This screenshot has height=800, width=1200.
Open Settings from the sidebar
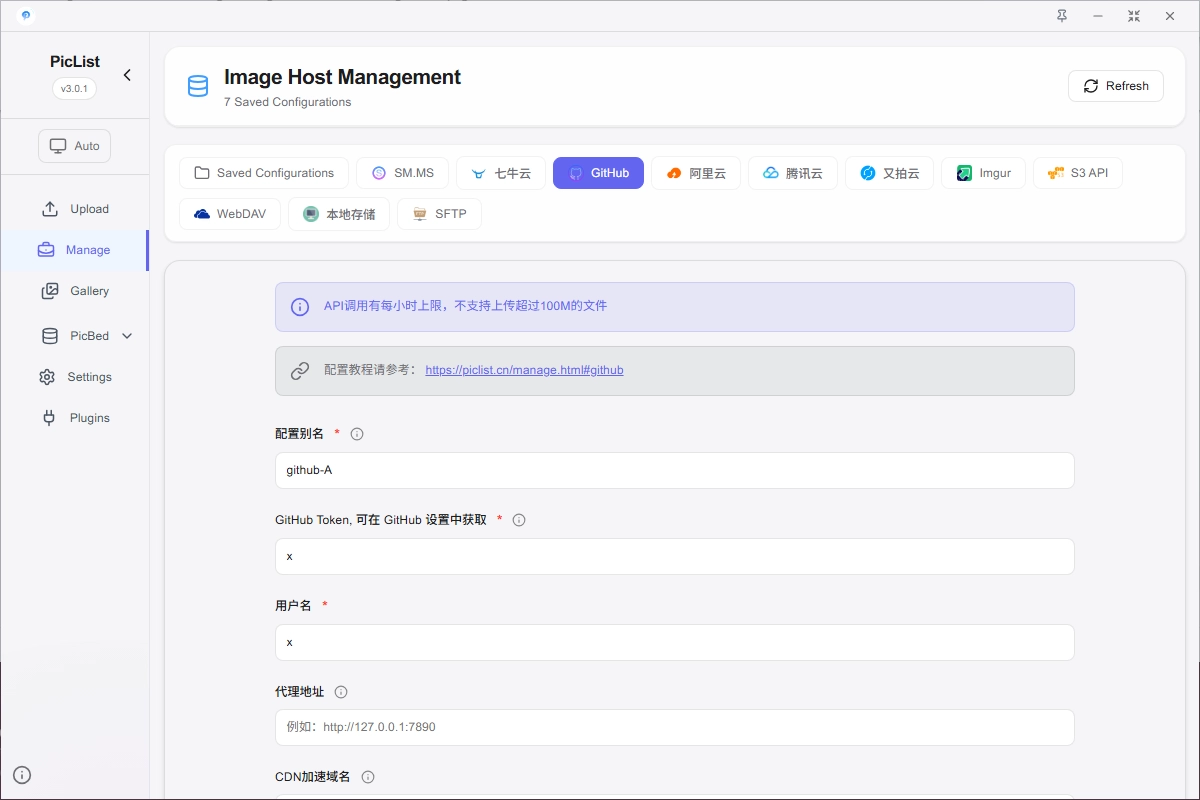point(75,377)
